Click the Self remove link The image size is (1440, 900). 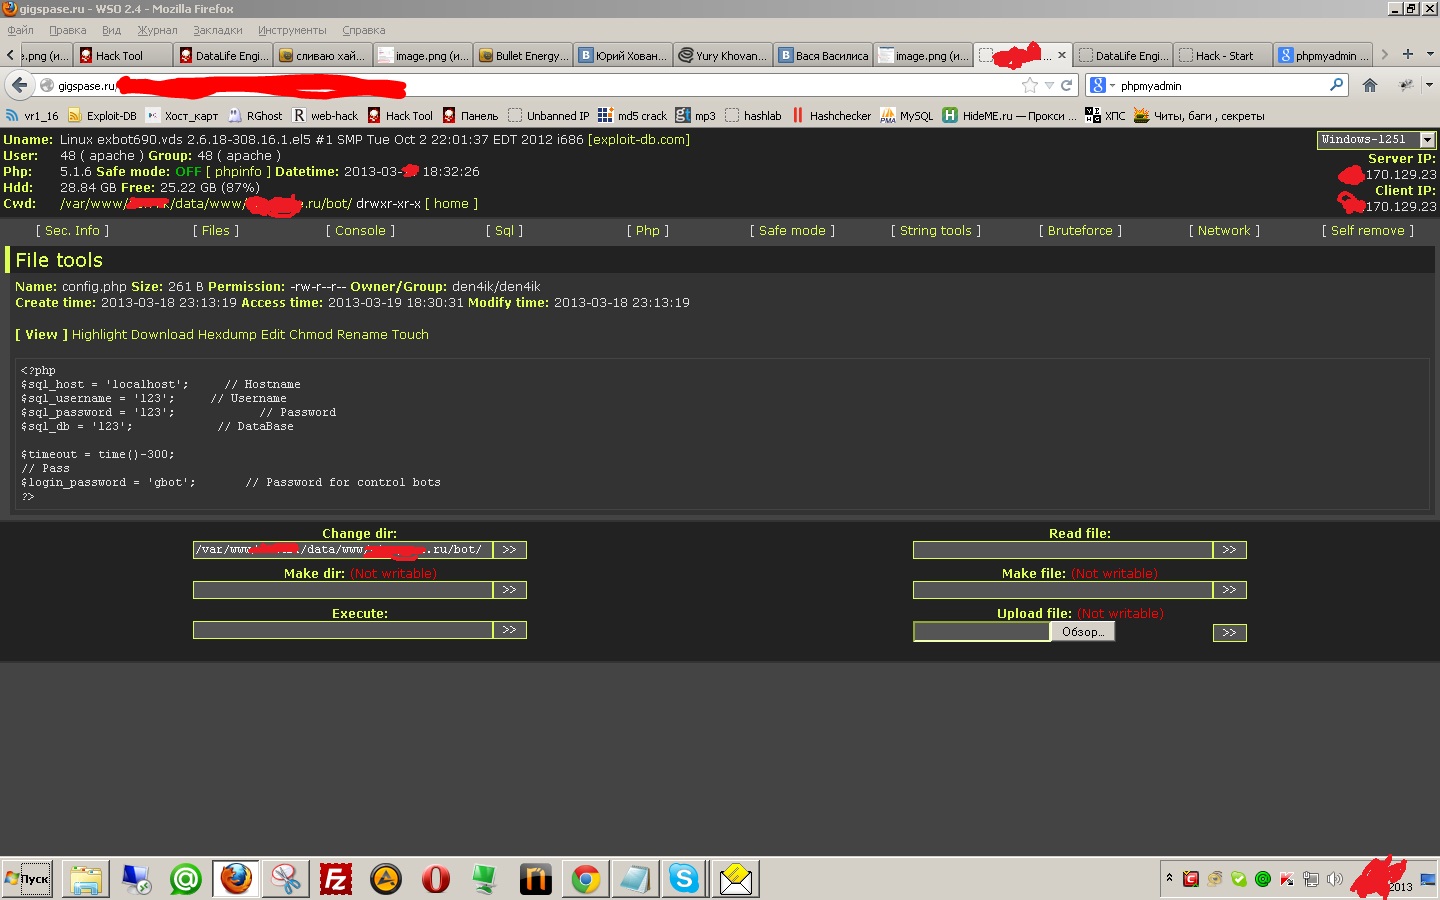tap(1367, 231)
